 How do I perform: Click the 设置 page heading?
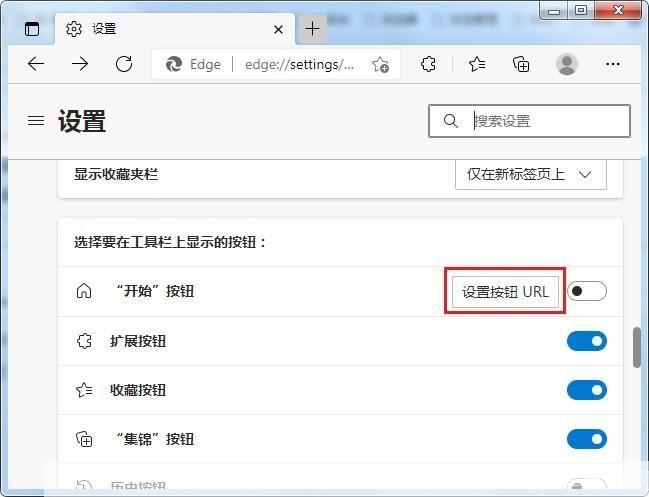click(x=82, y=121)
